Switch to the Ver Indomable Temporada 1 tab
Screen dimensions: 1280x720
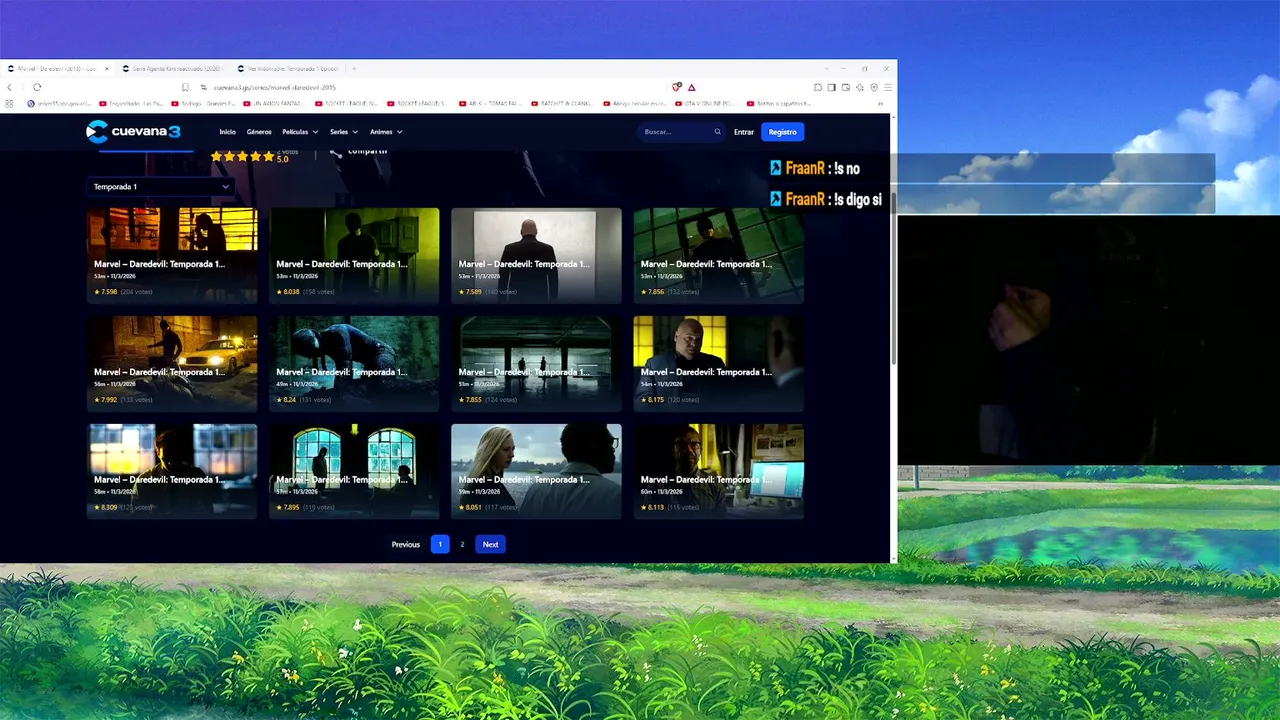(x=290, y=69)
